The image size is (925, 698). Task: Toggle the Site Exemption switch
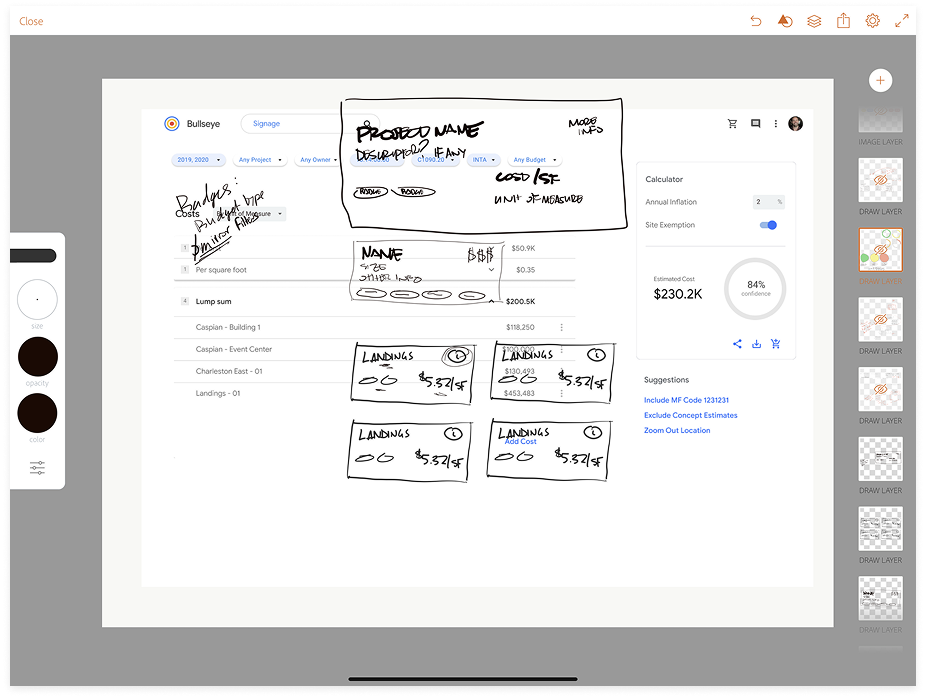(768, 225)
